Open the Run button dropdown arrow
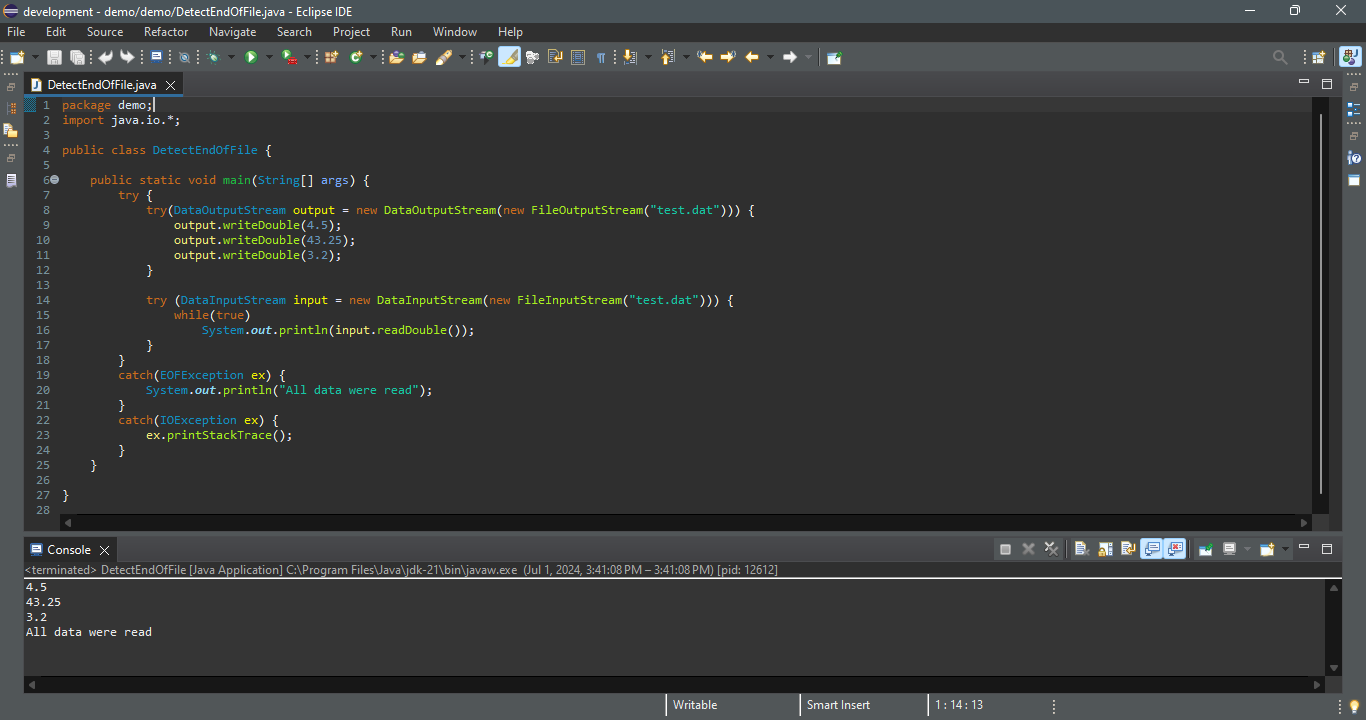This screenshot has height=720, width=1366. point(269,57)
